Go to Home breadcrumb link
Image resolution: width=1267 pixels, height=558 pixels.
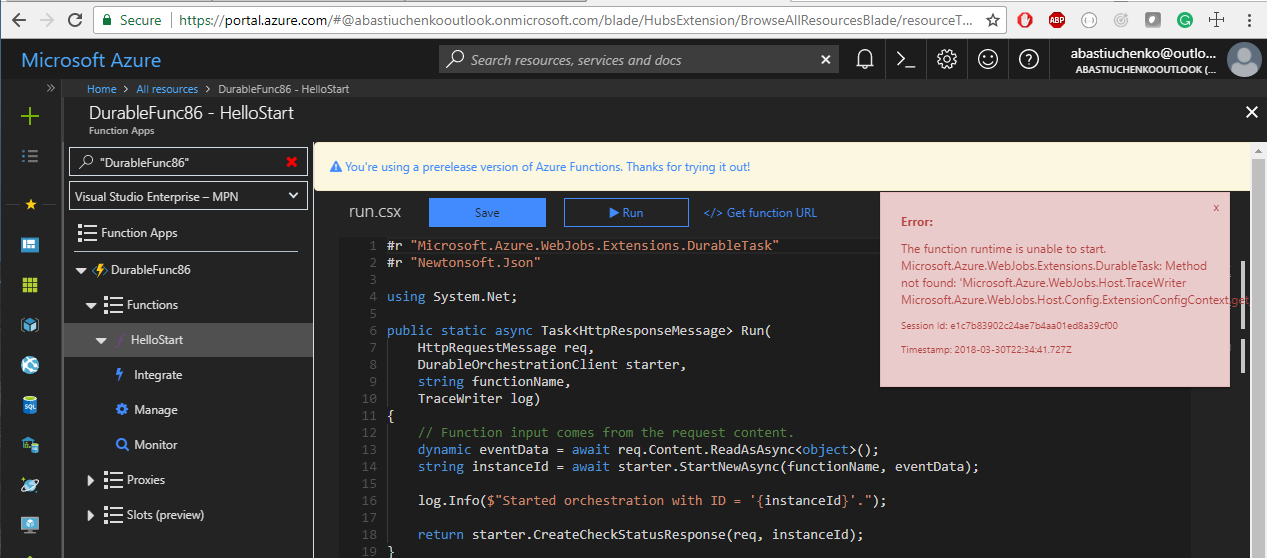(102, 89)
